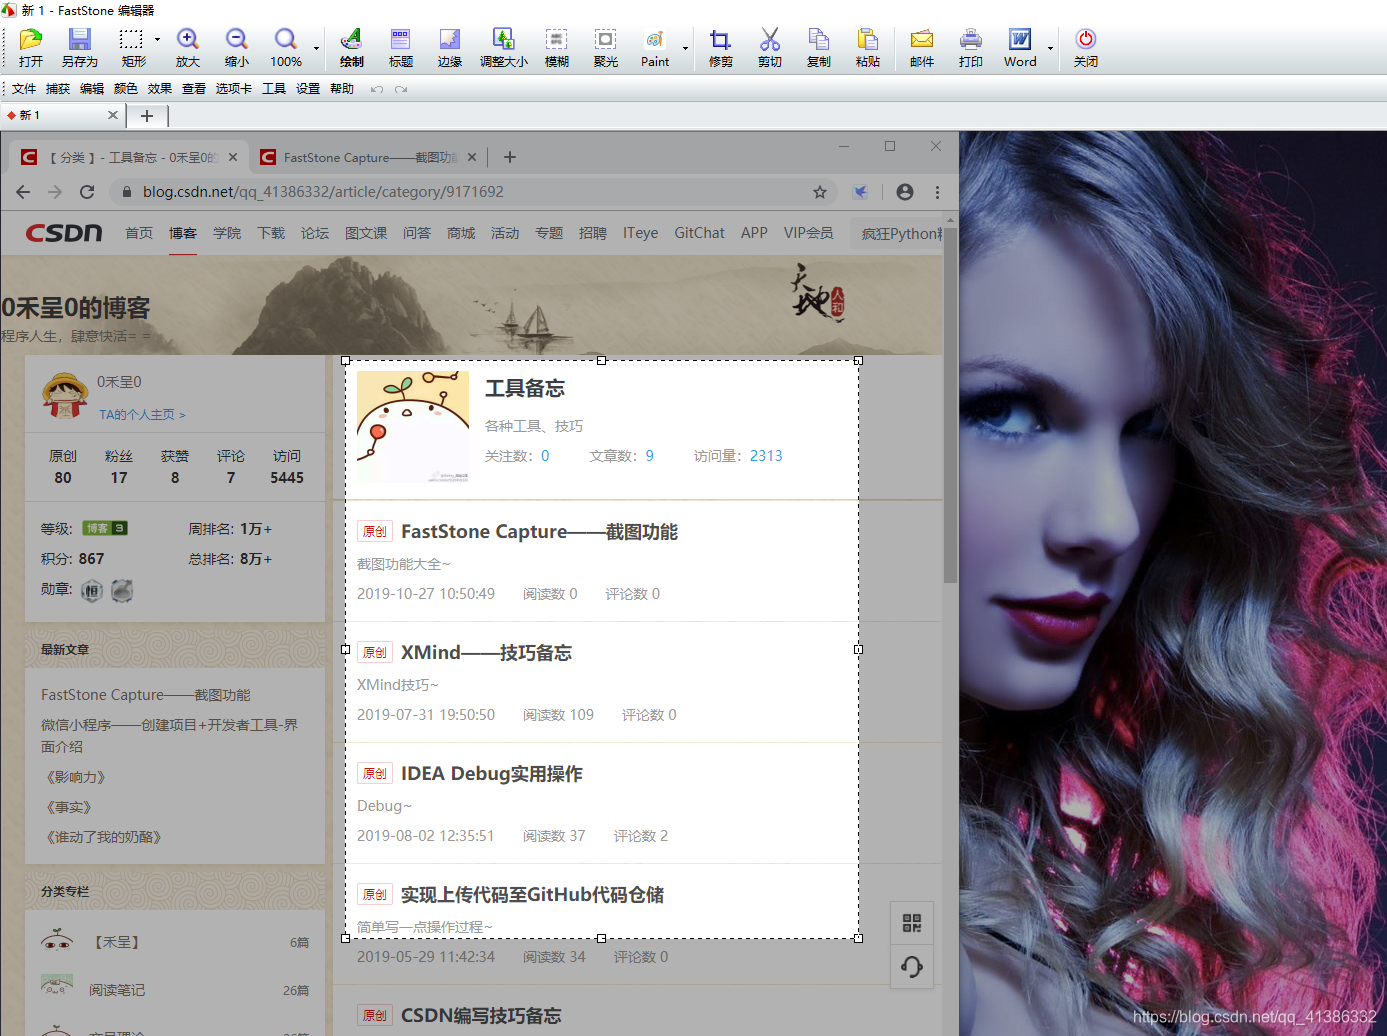Click the 工具备忘 category thumbnail image
Image resolution: width=1387 pixels, height=1036 pixels.
click(x=413, y=427)
